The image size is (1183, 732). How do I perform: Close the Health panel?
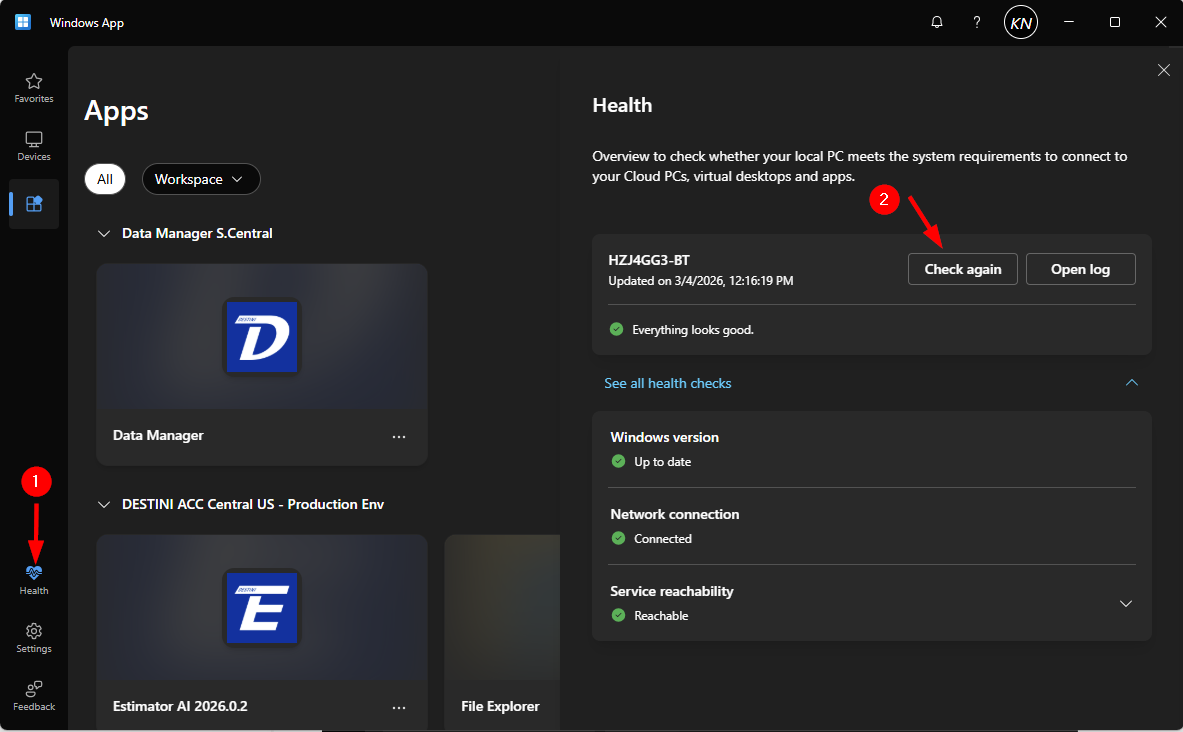pyautogui.click(x=1163, y=70)
